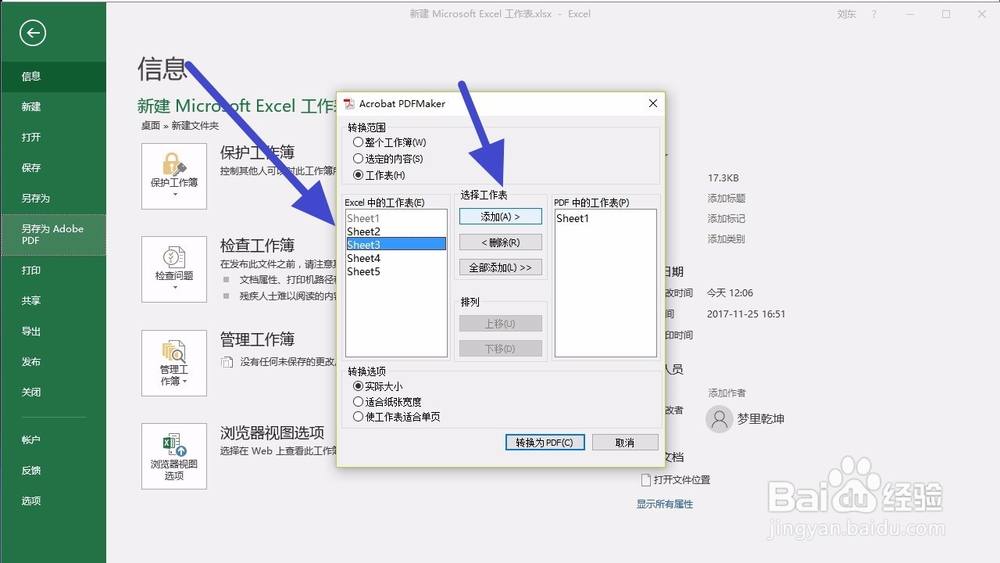1000x563 pixels.
Task: Open 反馈 in backstage menu
Action: coord(54,471)
